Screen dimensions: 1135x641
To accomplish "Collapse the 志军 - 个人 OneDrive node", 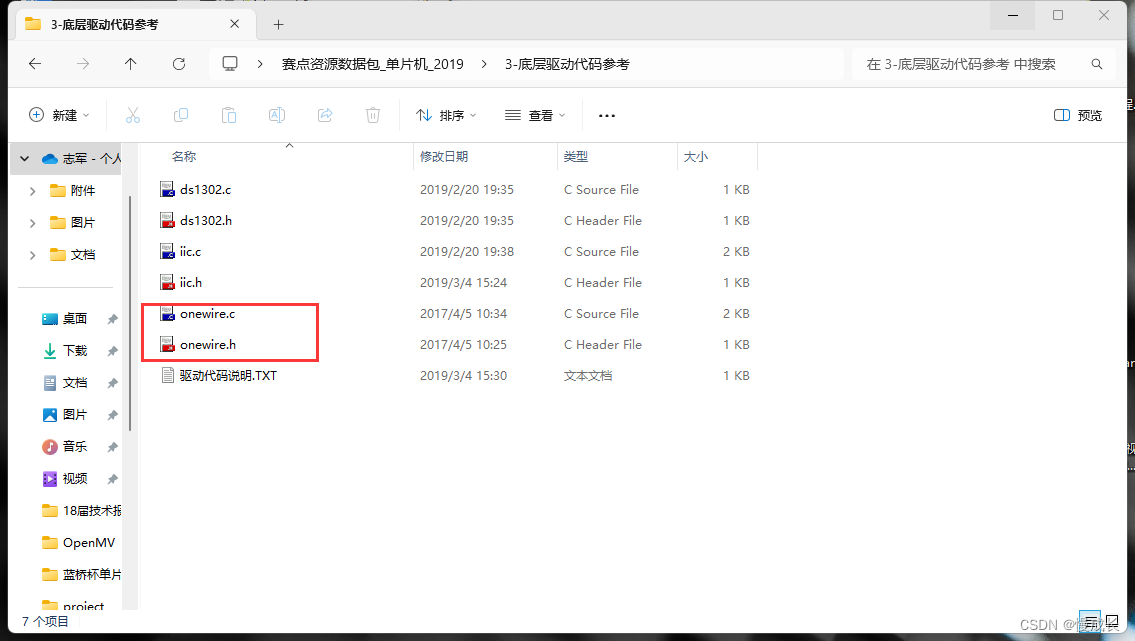I will point(25,158).
